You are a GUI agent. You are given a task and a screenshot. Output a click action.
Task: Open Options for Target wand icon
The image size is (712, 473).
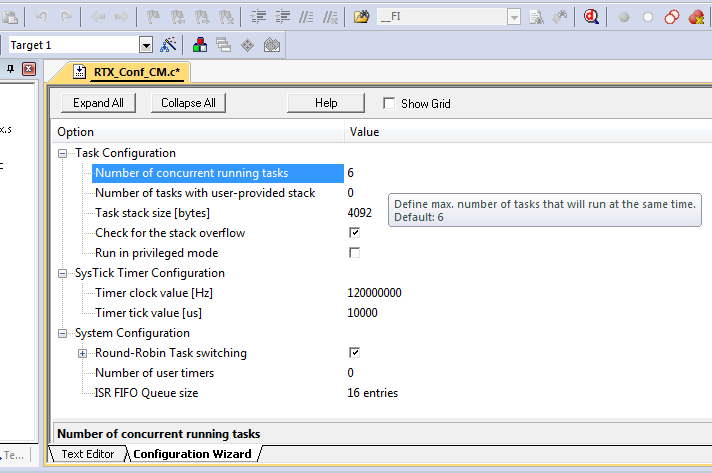168,45
